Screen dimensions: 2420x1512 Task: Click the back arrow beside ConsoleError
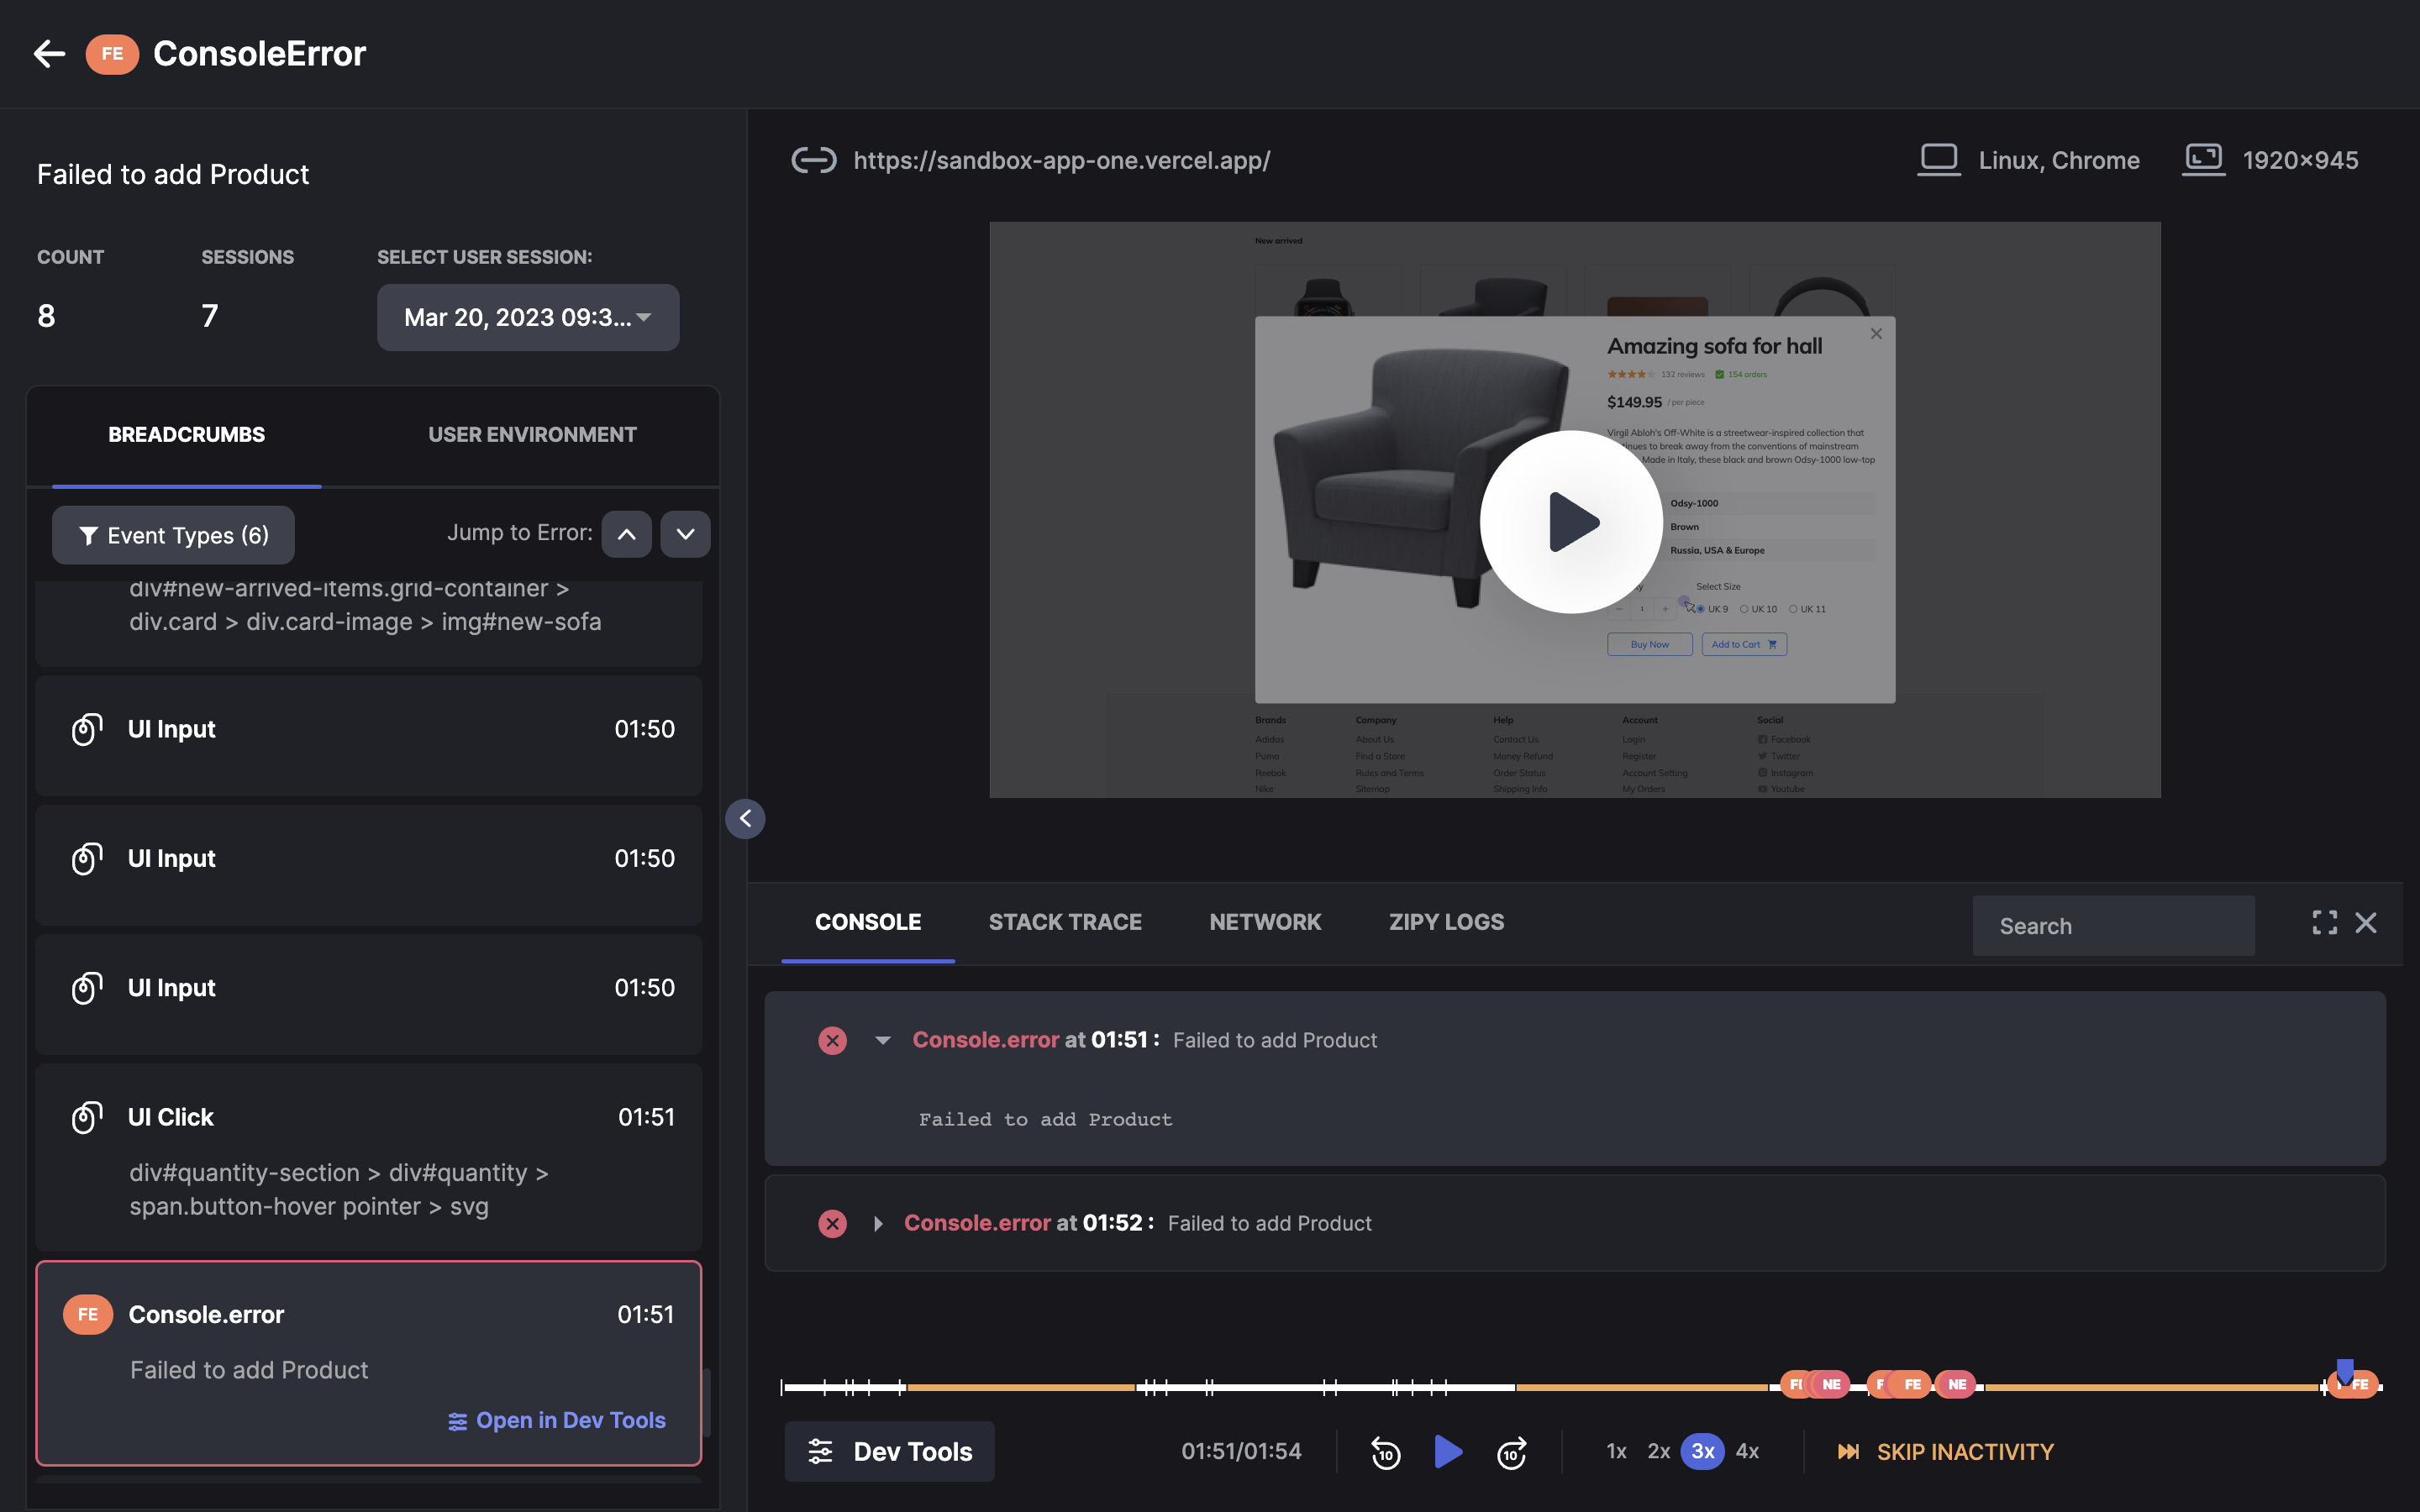pos(49,54)
